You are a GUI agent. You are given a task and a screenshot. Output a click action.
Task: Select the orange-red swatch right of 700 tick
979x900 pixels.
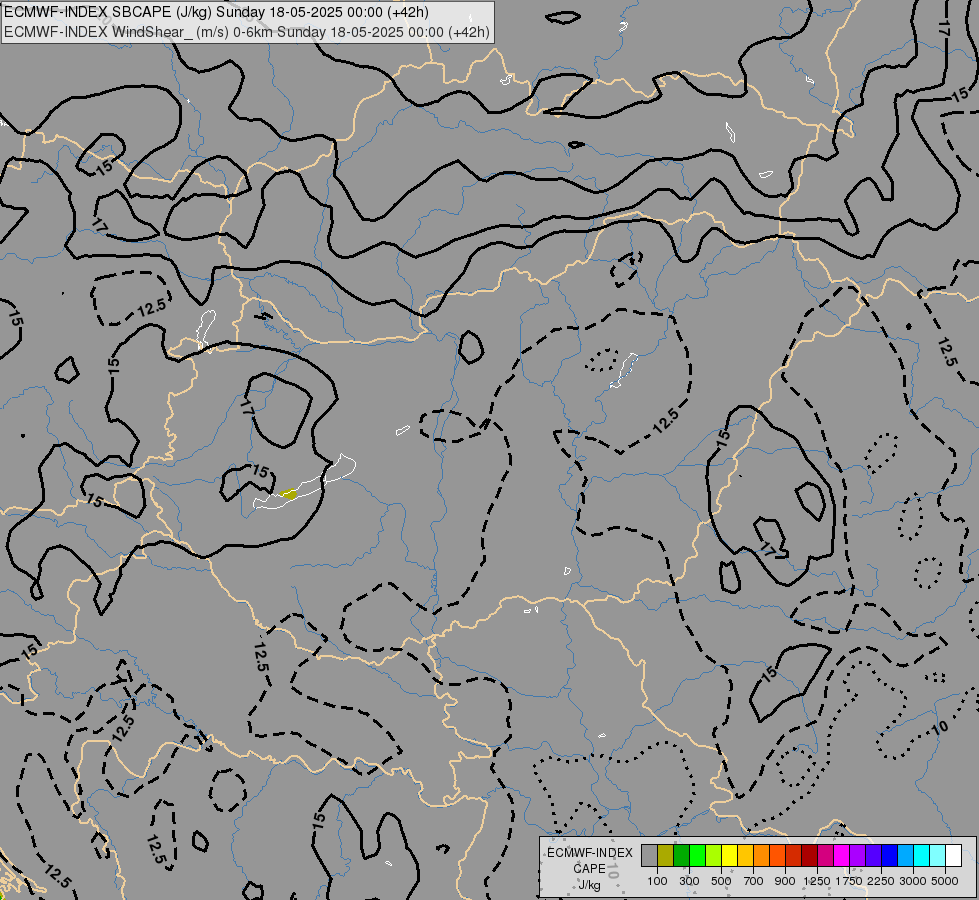pos(777,855)
